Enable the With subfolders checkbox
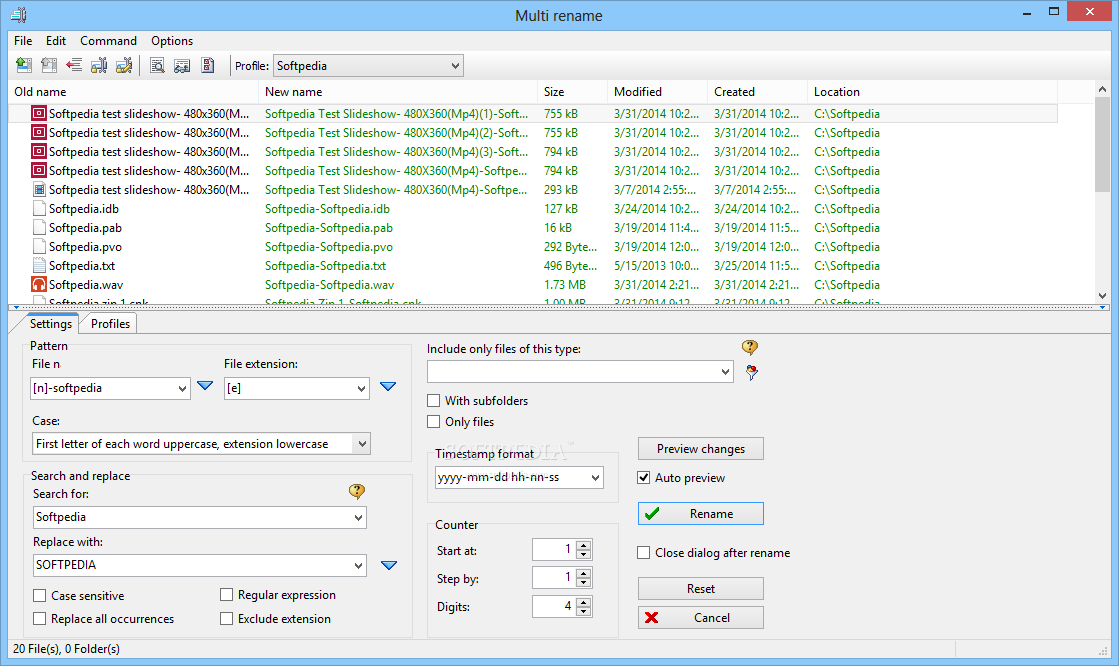This screenshot has height=666, width=1119. (433, 400)
